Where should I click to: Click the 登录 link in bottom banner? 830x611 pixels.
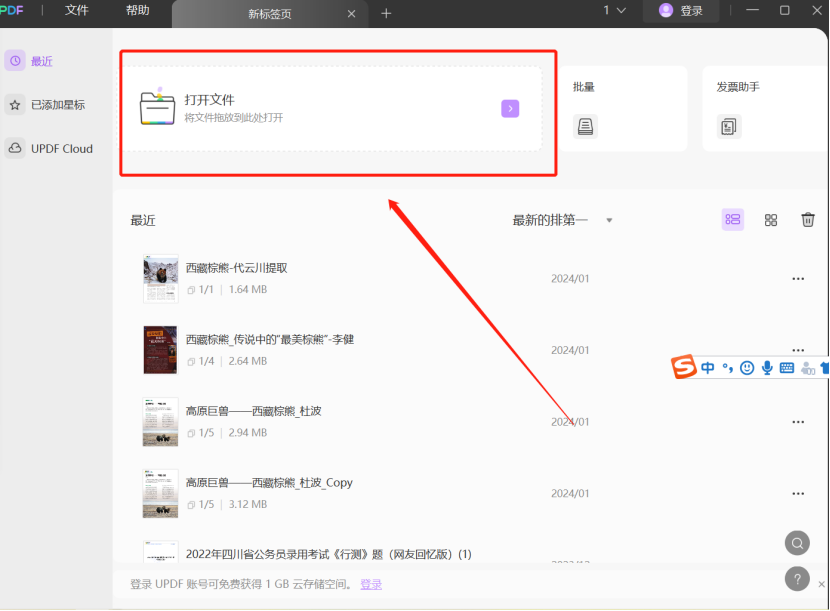[x=371, y=584]
